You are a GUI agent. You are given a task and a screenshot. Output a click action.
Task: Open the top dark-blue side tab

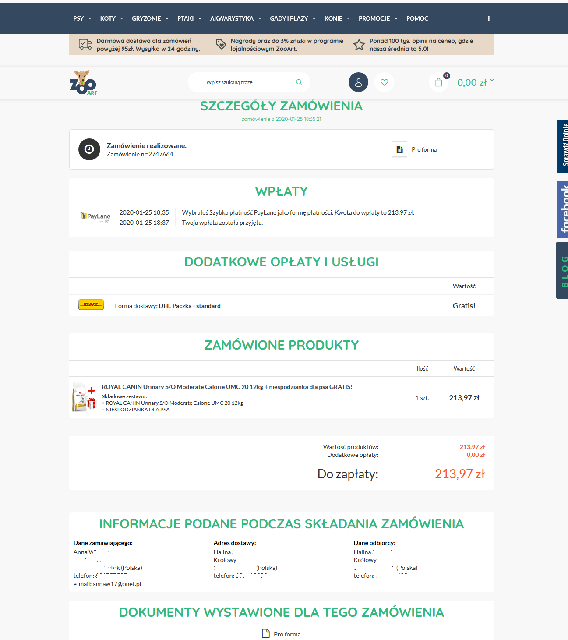click(562, 147)
